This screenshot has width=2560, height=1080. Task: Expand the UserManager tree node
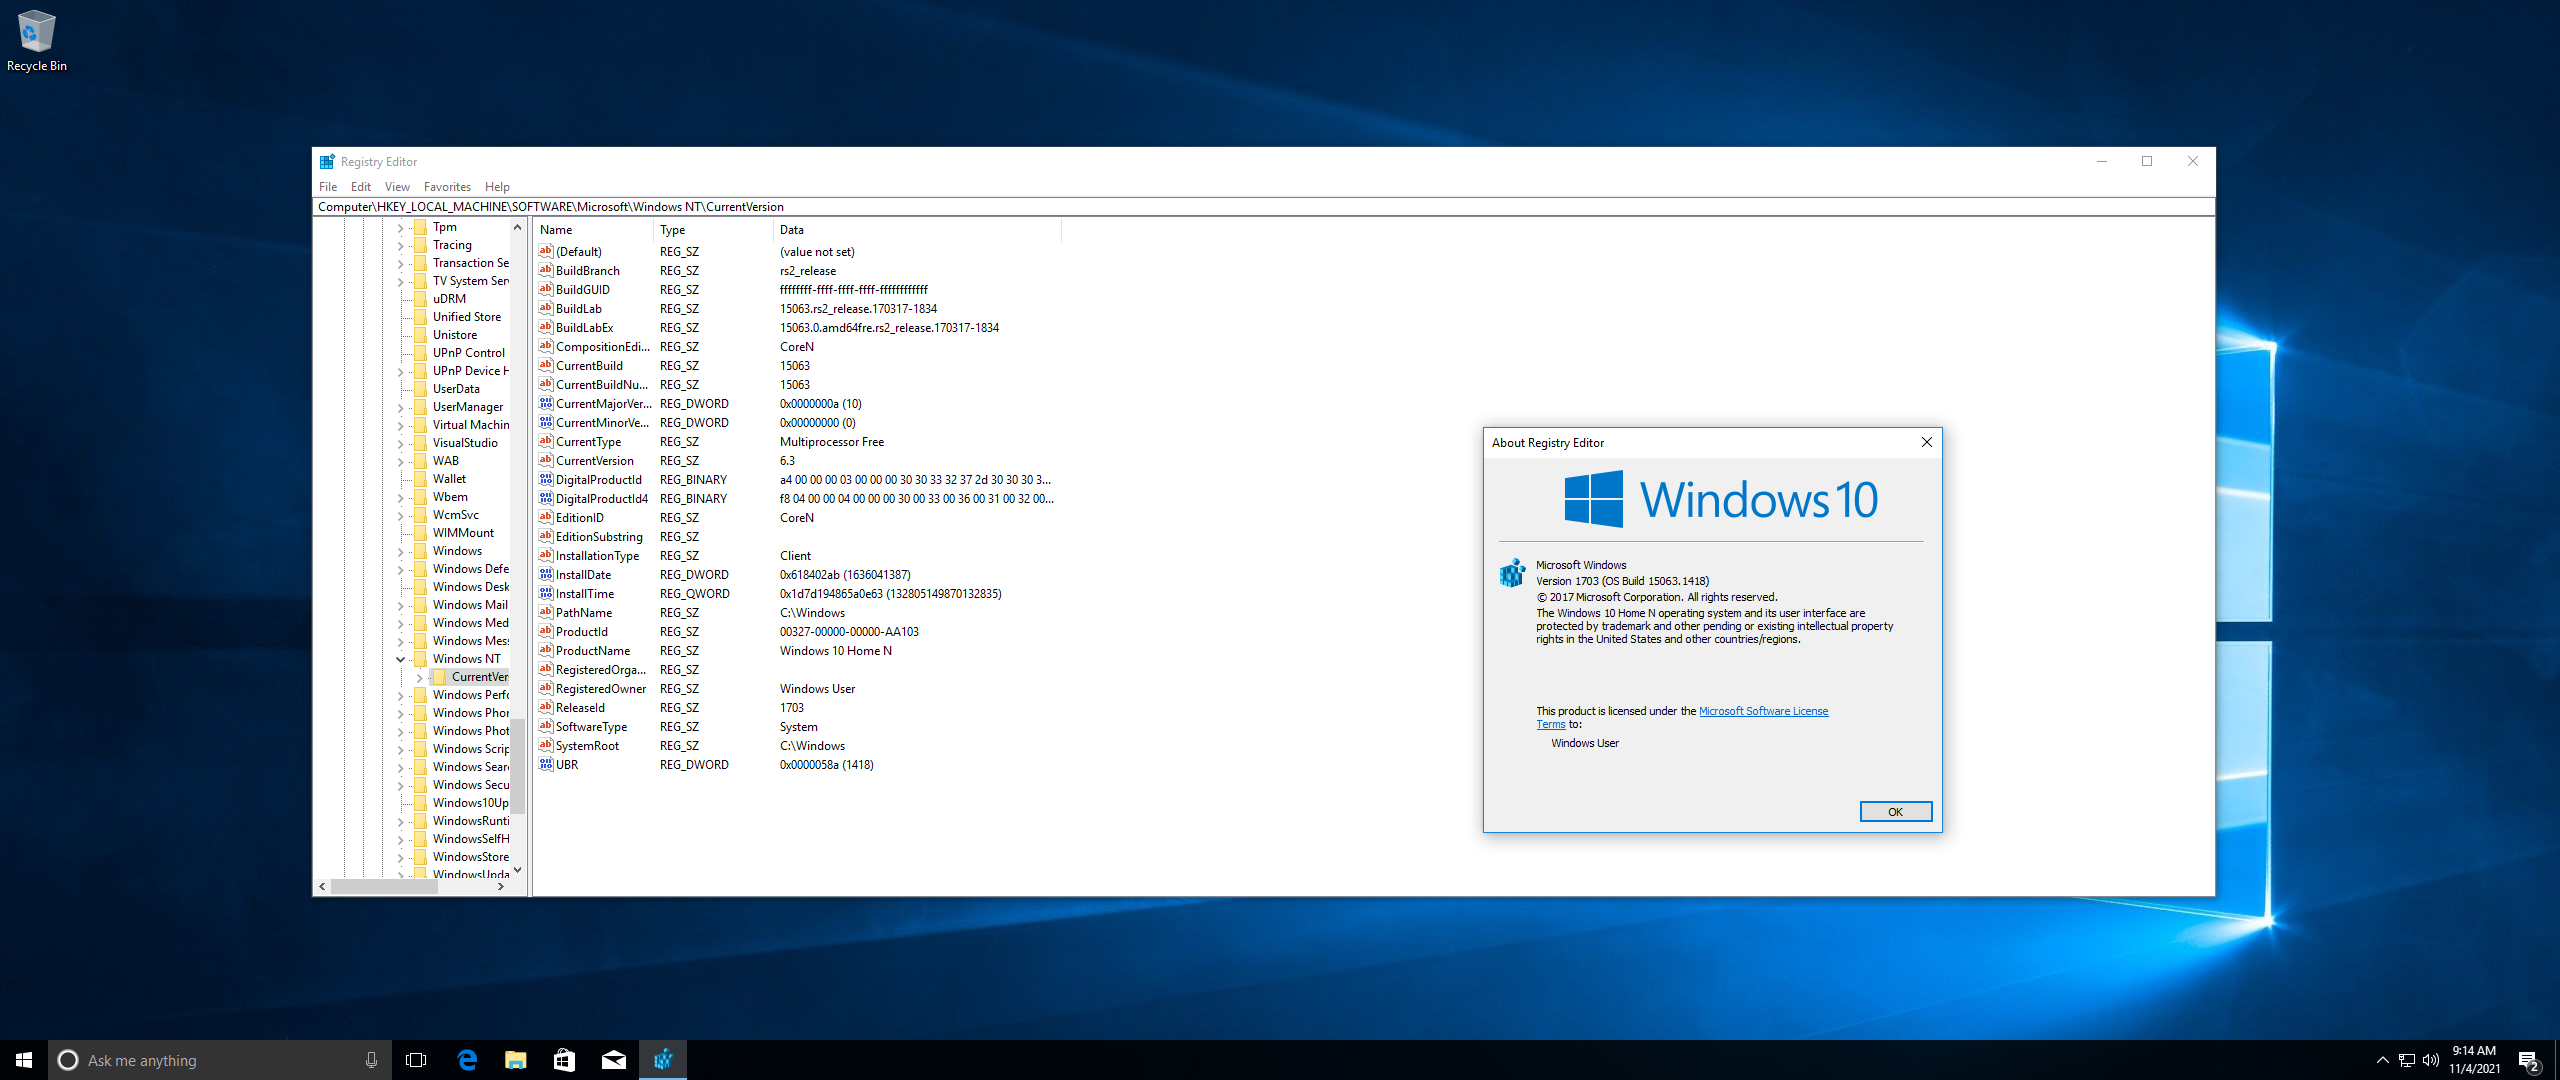click(400, 407)
